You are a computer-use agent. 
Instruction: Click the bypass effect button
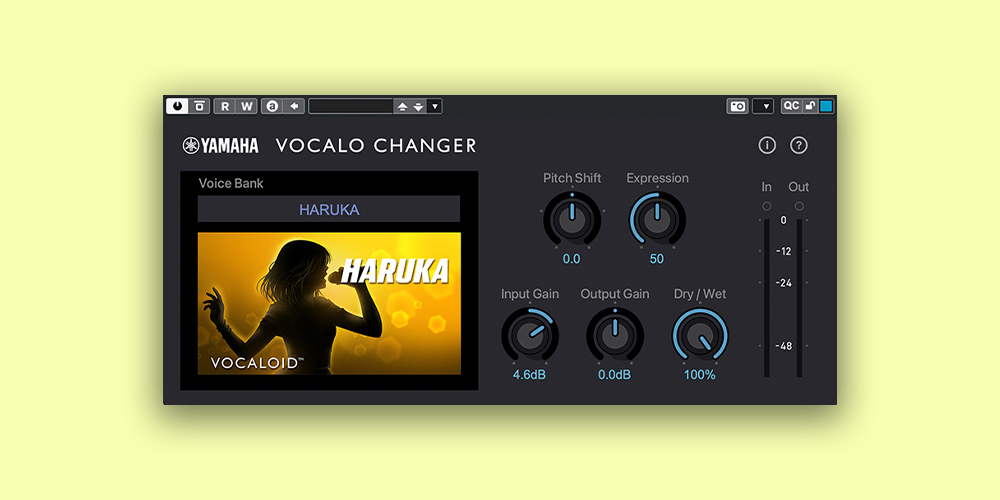[x=200, y=106]
